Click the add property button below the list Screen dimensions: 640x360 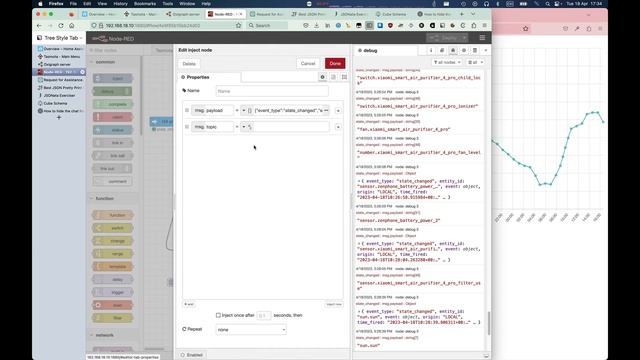[189, 304]
